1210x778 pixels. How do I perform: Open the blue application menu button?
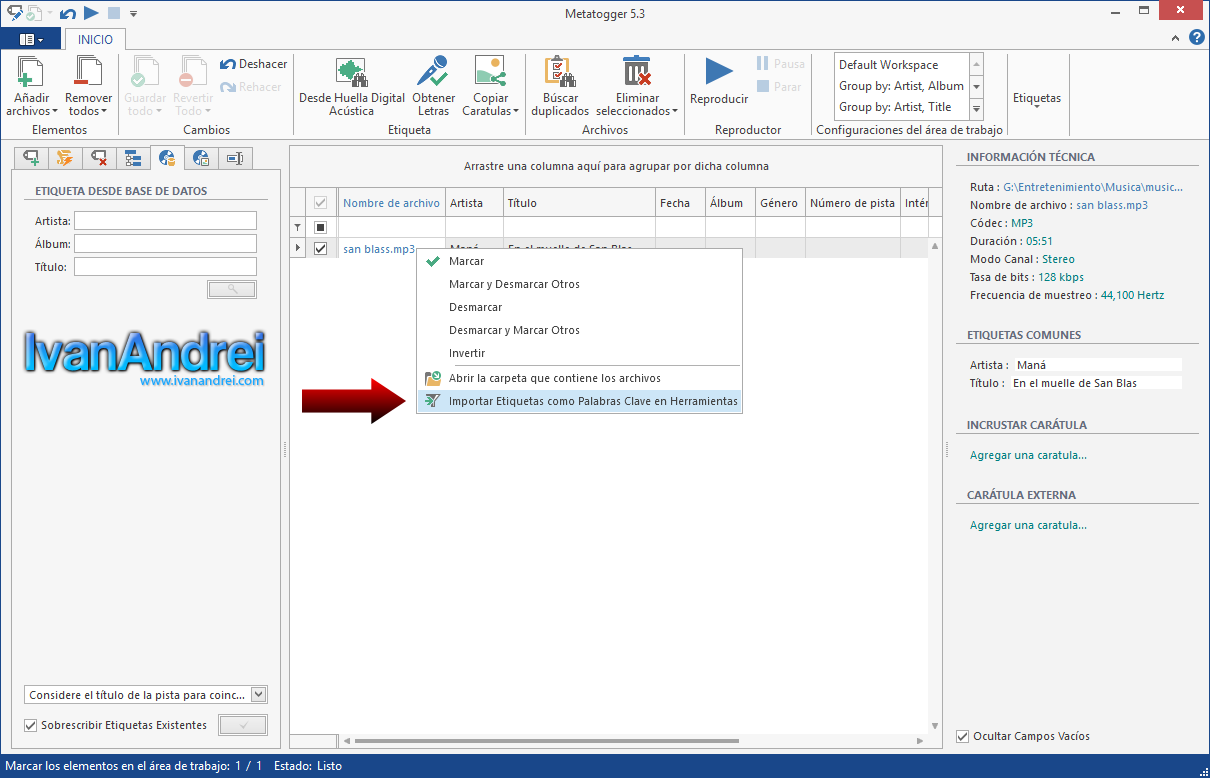point(31,39)
